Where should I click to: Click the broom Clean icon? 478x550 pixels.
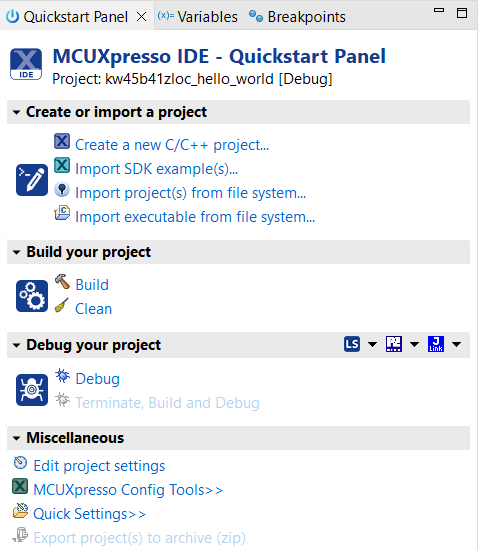(62, 305)
